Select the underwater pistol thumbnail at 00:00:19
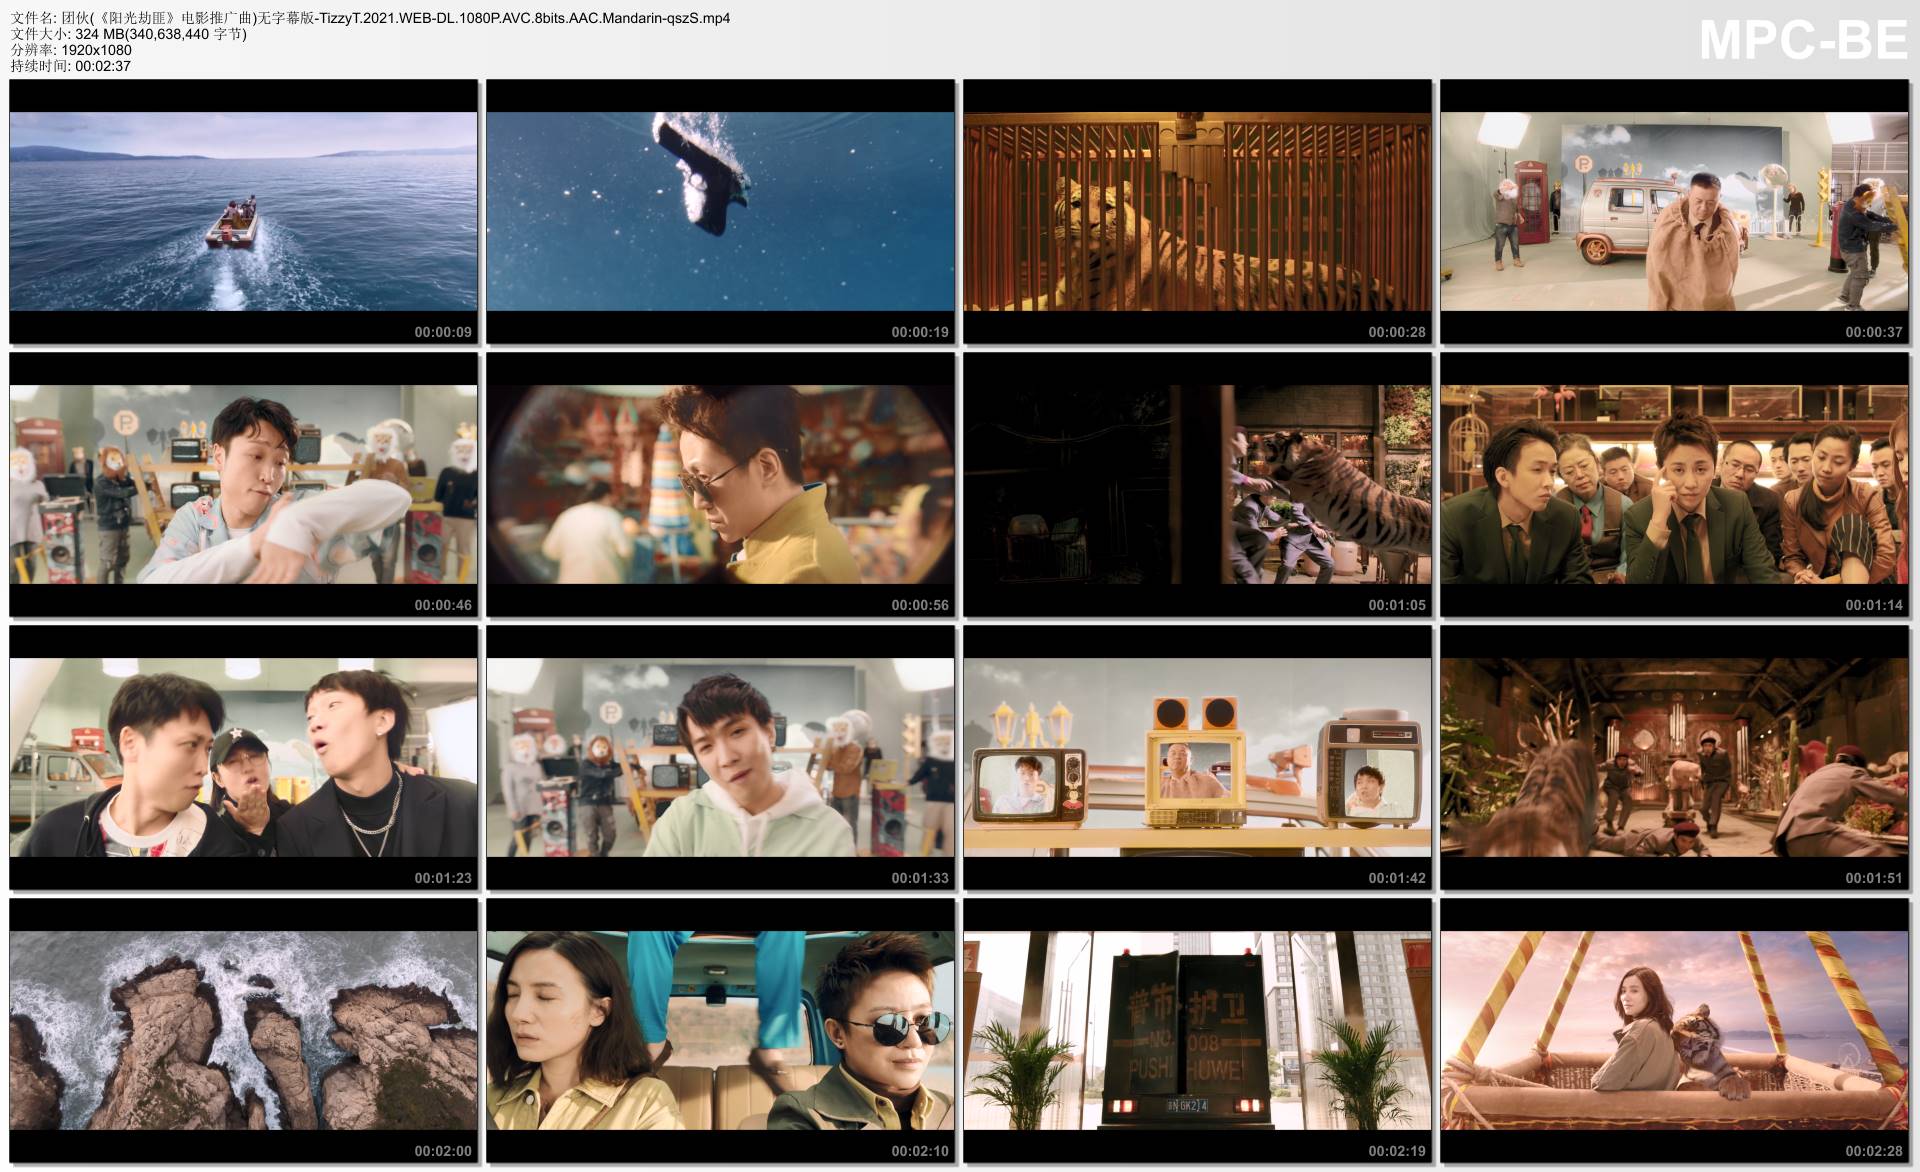Screen dimensions: 1920x1172 (720, 211)
